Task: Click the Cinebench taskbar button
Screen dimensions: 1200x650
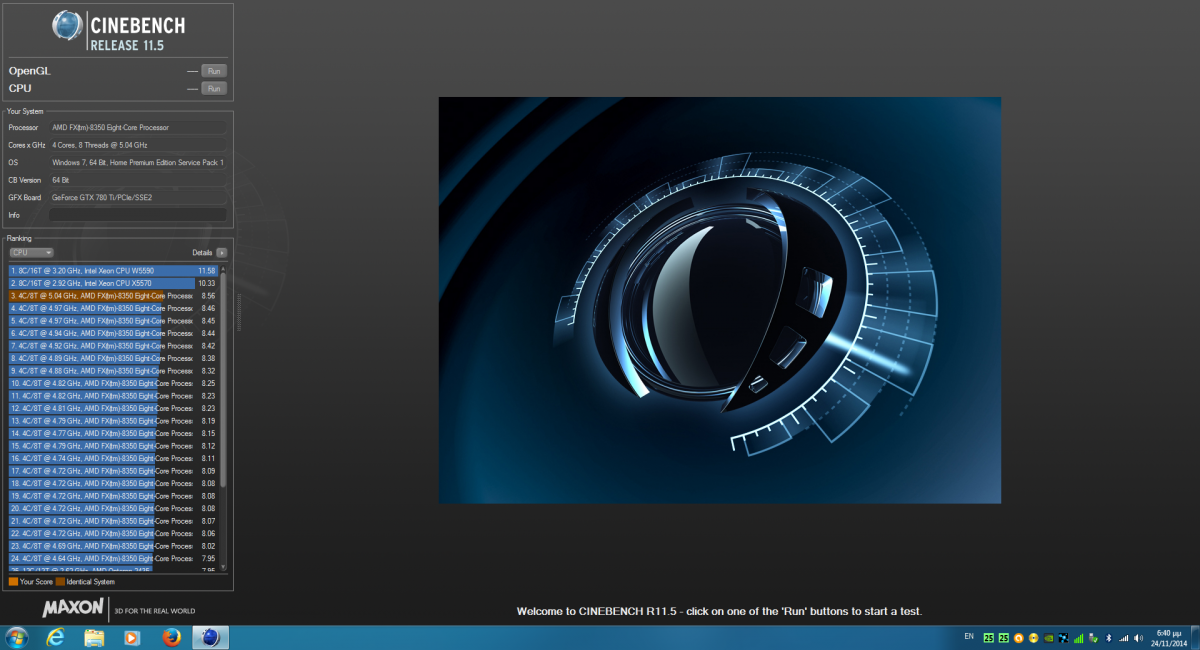Action: (x=209, y=637)
